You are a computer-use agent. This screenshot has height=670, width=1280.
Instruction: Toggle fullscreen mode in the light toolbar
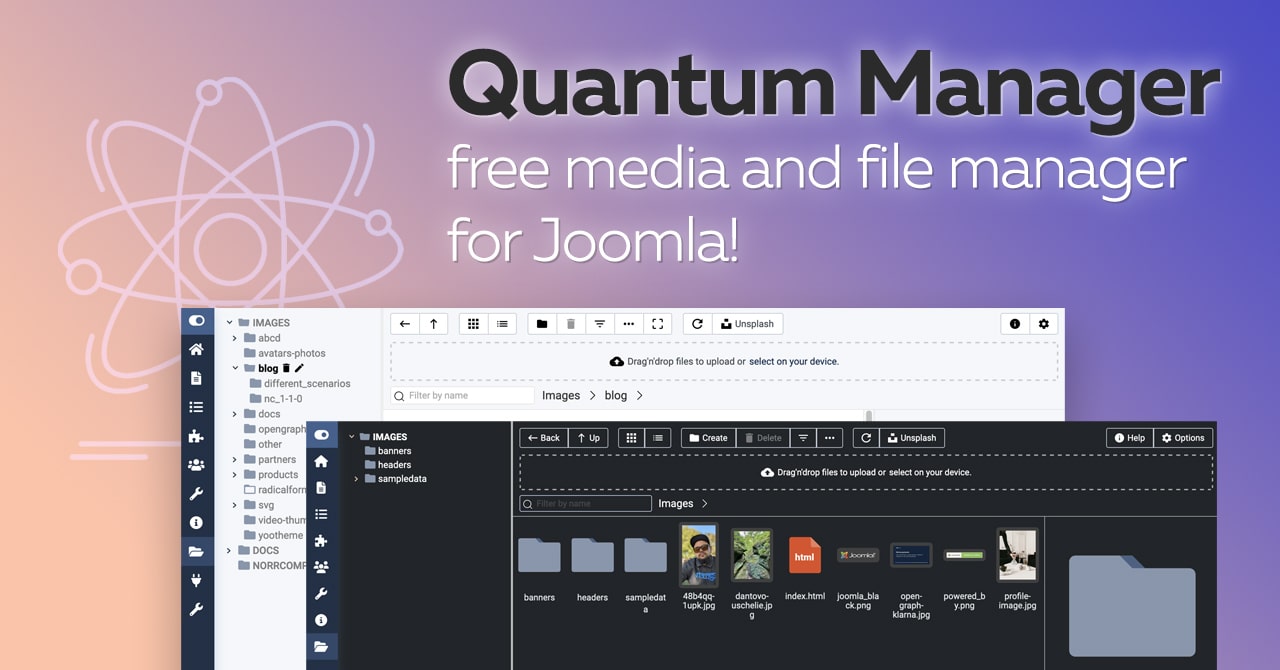tap(658, 323)
